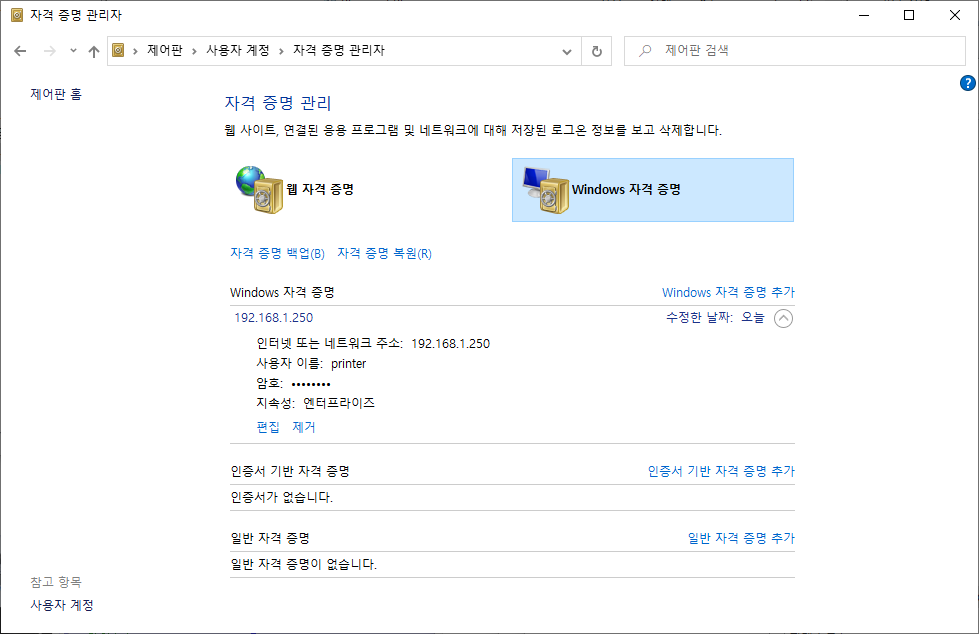Viewport: 979px width, 634px height.
Task: Collapse the 192.168.1.250 credential details
Action: [783, 319]
